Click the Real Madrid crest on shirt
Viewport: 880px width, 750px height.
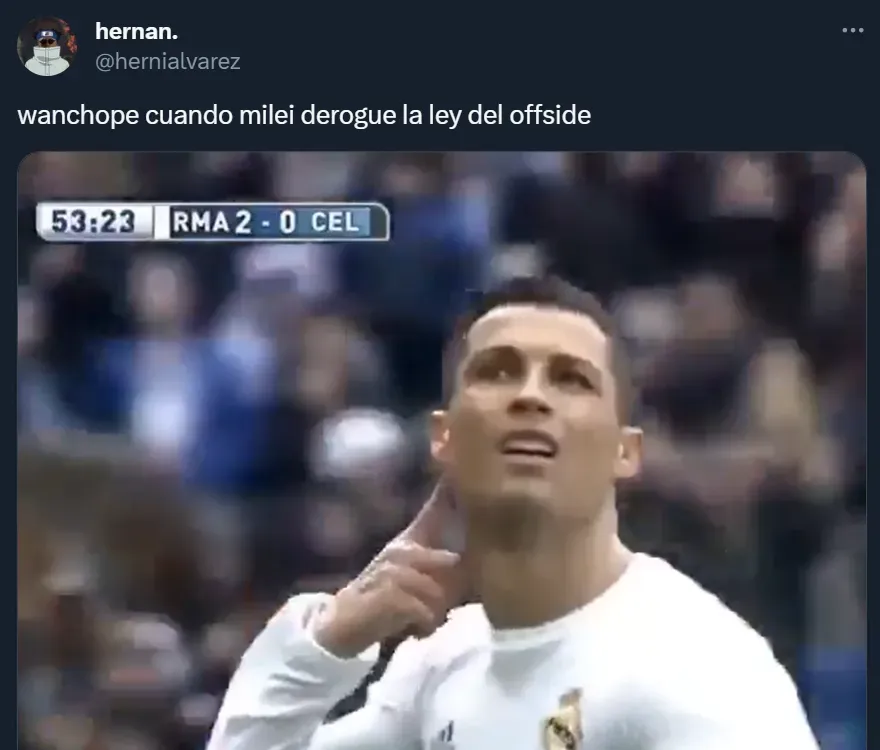(x=562, y=722)
